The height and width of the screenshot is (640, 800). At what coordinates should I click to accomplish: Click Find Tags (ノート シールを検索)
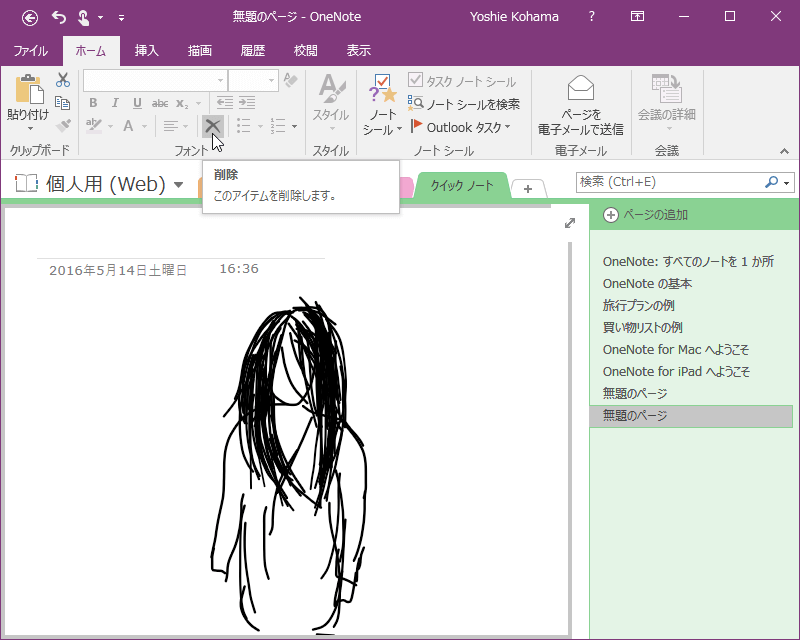[x=463, y=104]
